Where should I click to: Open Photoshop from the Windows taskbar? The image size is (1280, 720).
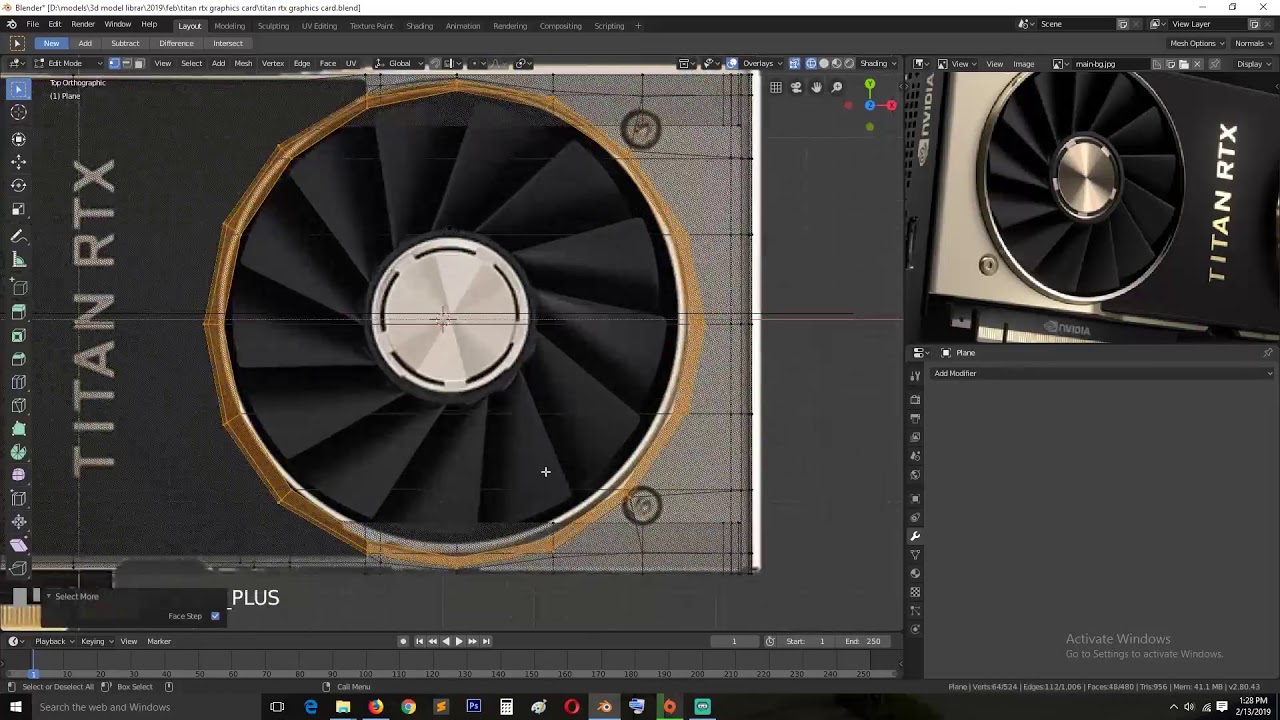click(473, 707)
